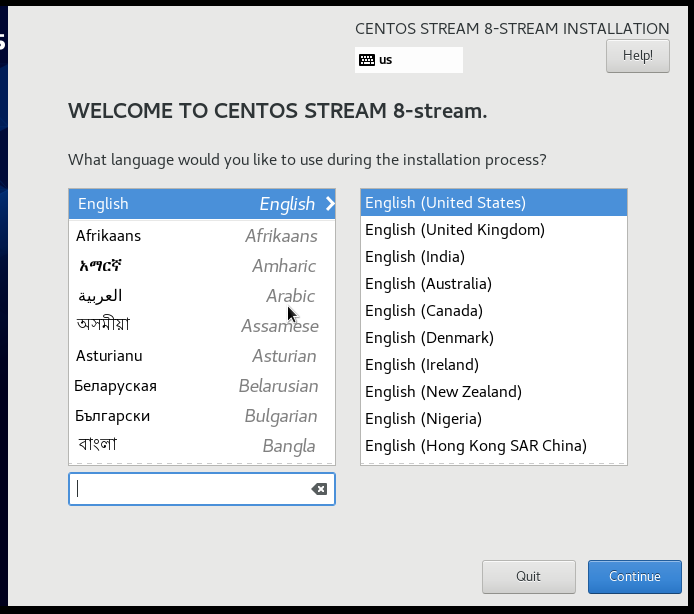Choose English (Nigeria) locale
The height and width of the screenshot is (614, 694).
tap(494, 419)
